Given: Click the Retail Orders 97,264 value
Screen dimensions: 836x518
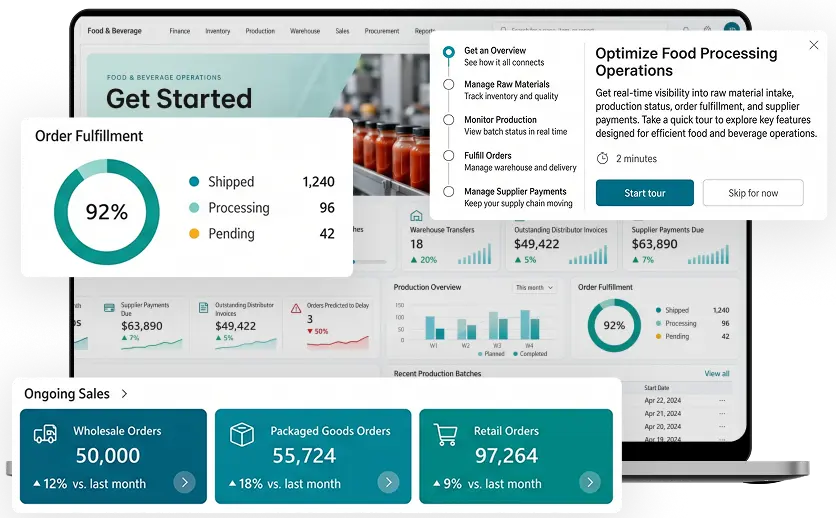Looking at the screenshot, I should 507,456.
